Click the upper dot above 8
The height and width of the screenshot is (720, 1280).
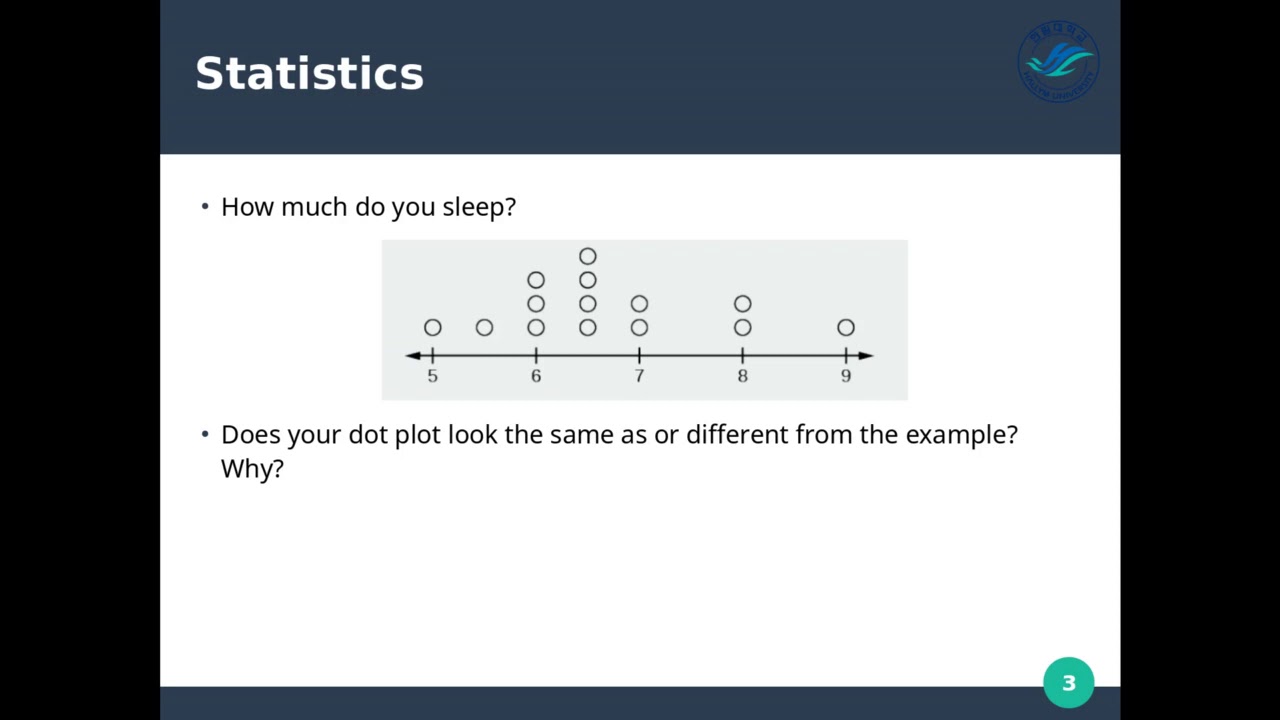(742, 303)
